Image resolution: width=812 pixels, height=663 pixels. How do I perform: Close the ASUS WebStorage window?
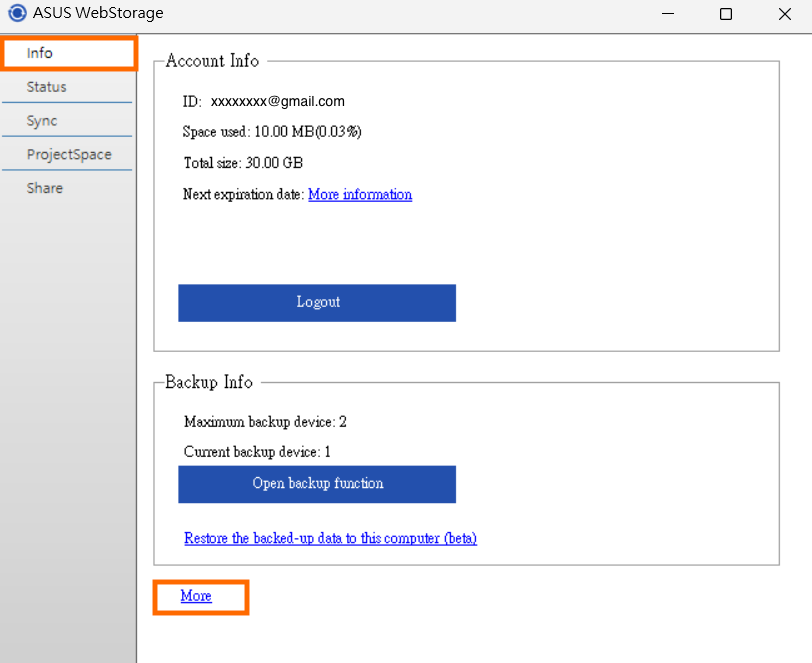[x=785, y=13]
